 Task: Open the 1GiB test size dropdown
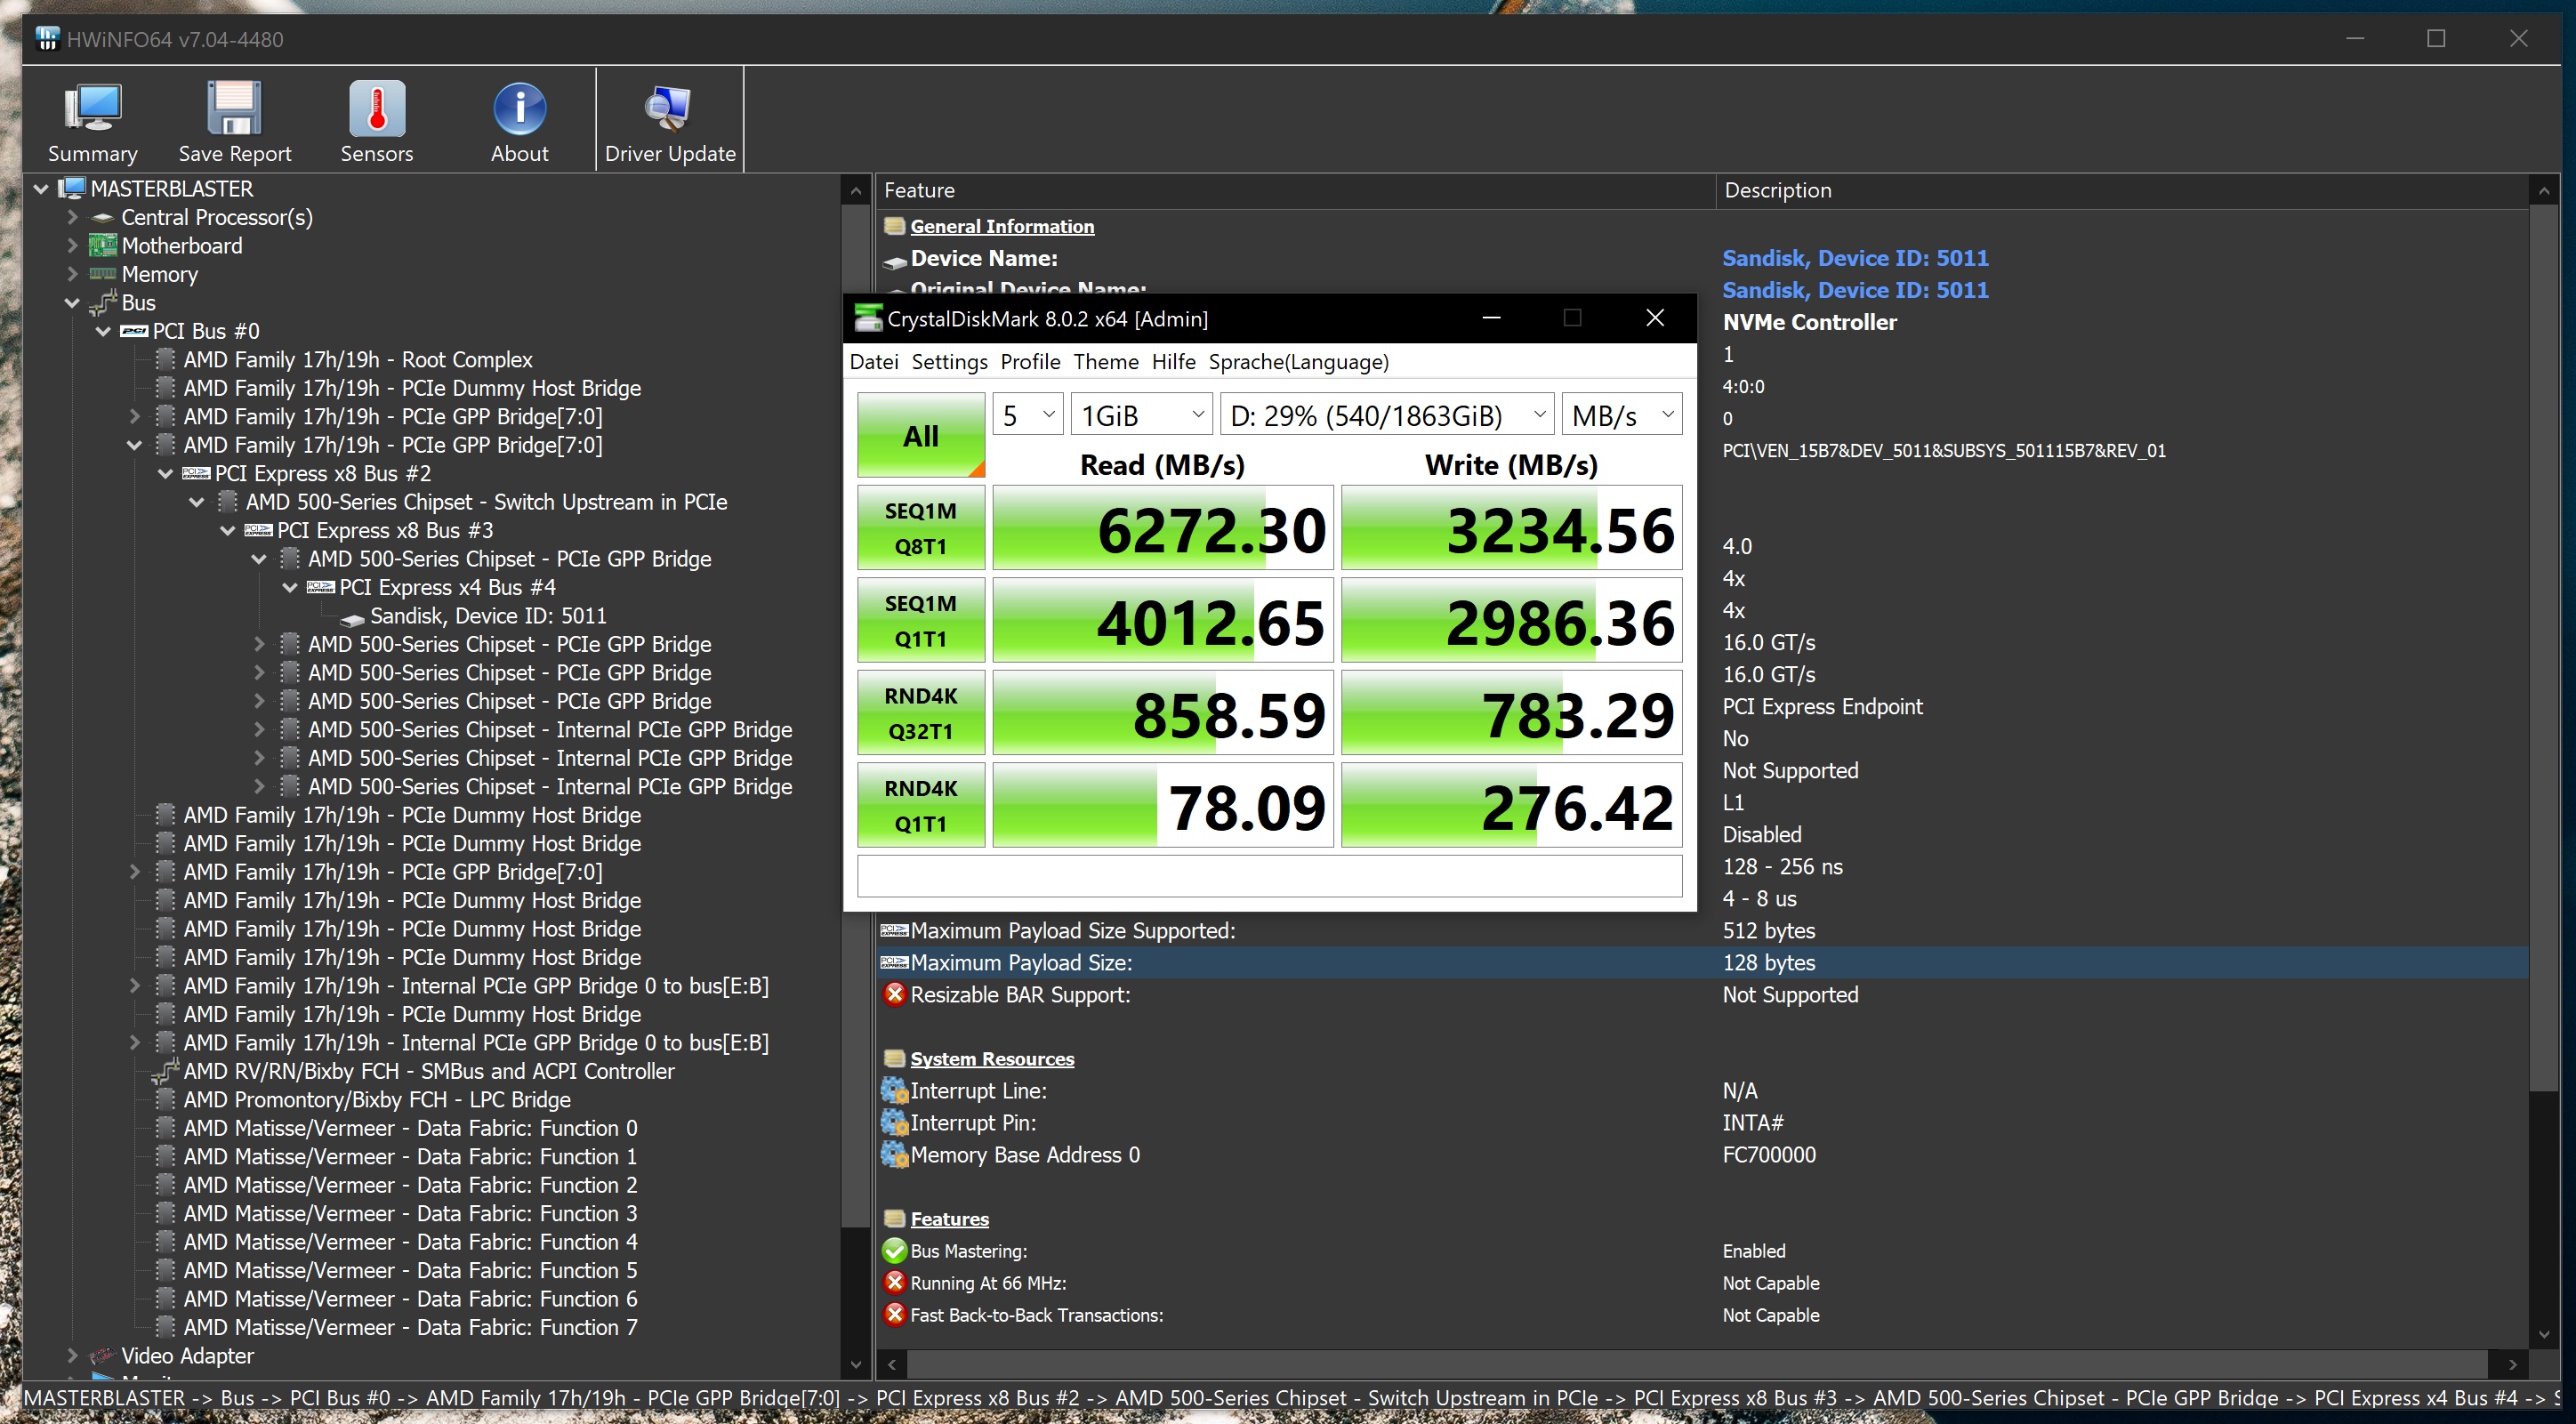click(1141, 415)
